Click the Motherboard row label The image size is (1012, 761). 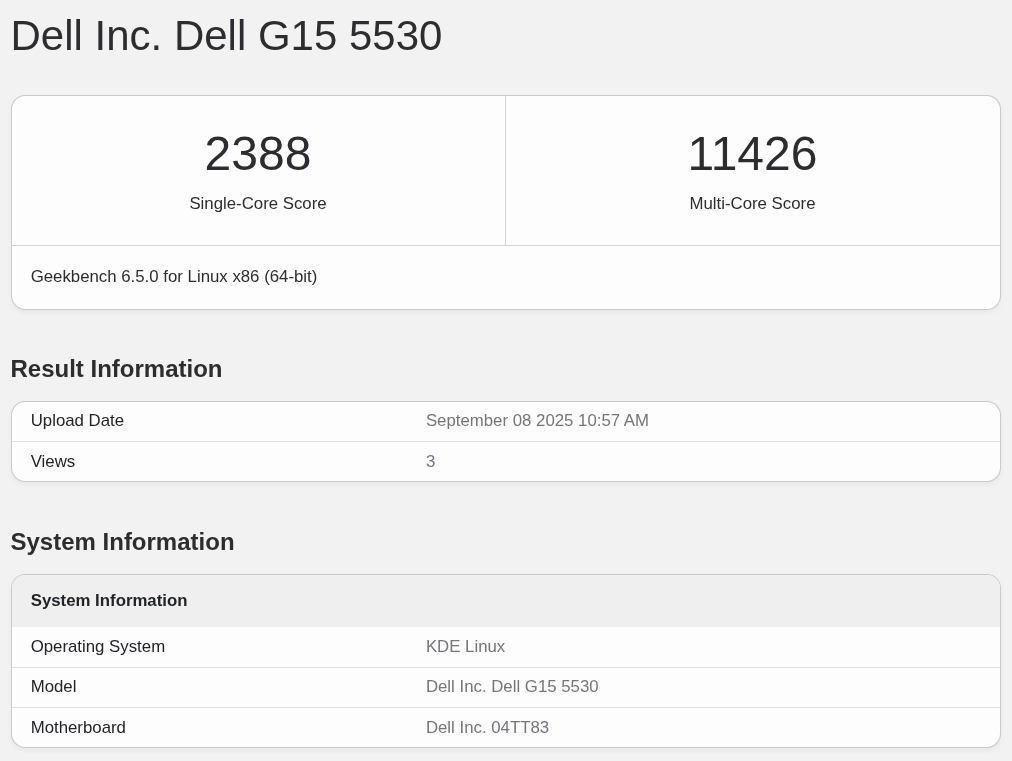(x=78, y=728)
